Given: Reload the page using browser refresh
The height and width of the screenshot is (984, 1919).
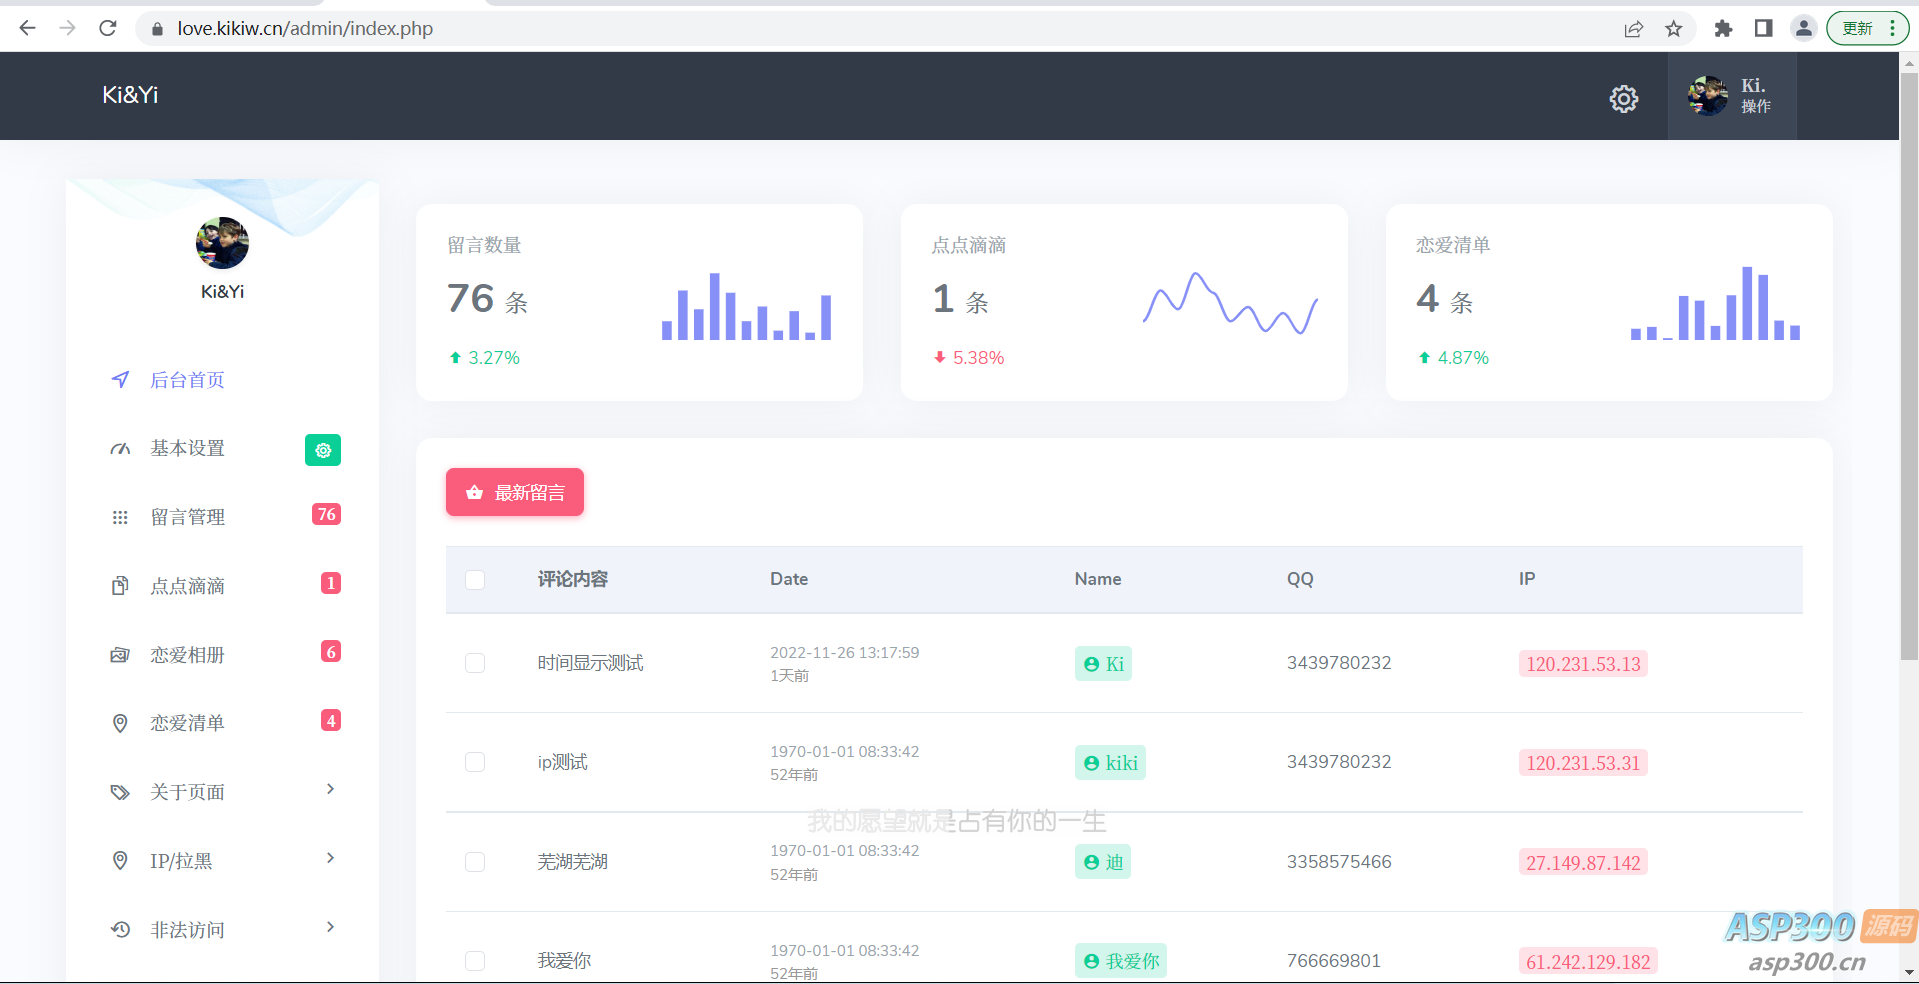Looking at the screenshot, I should 108,28.
